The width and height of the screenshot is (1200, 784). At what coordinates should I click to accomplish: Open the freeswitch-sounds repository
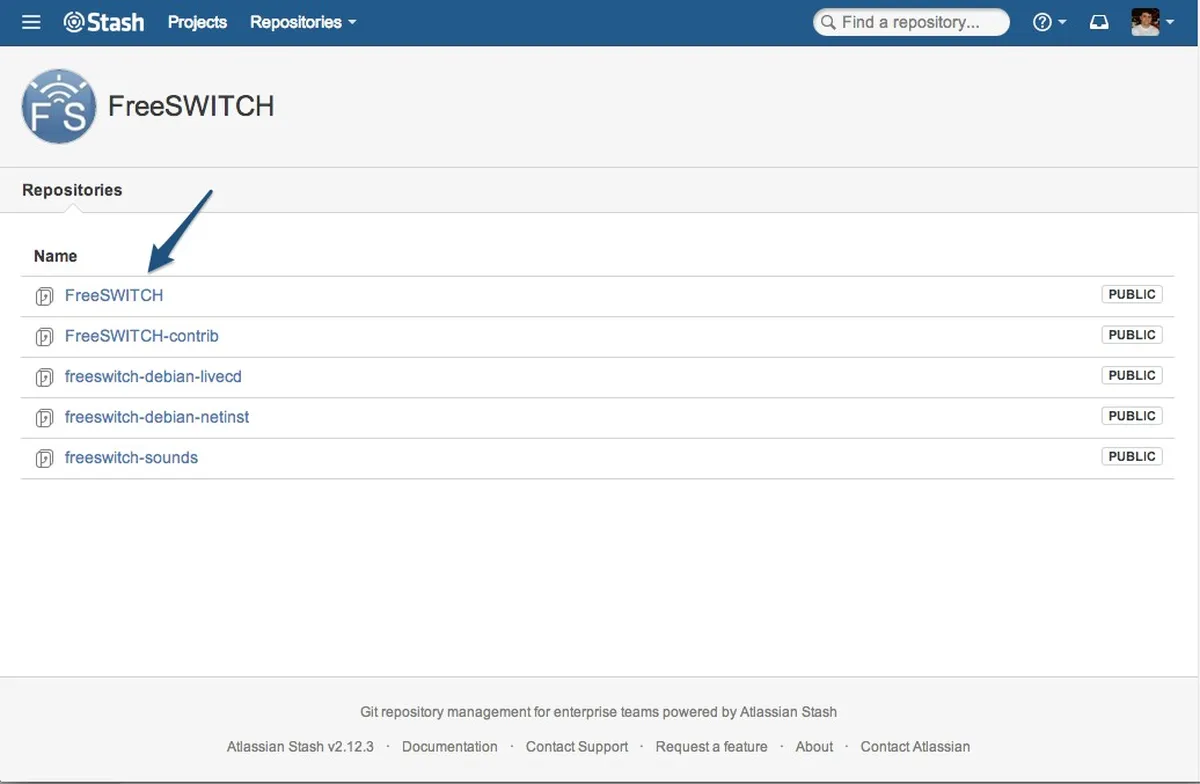coord(131,458)
